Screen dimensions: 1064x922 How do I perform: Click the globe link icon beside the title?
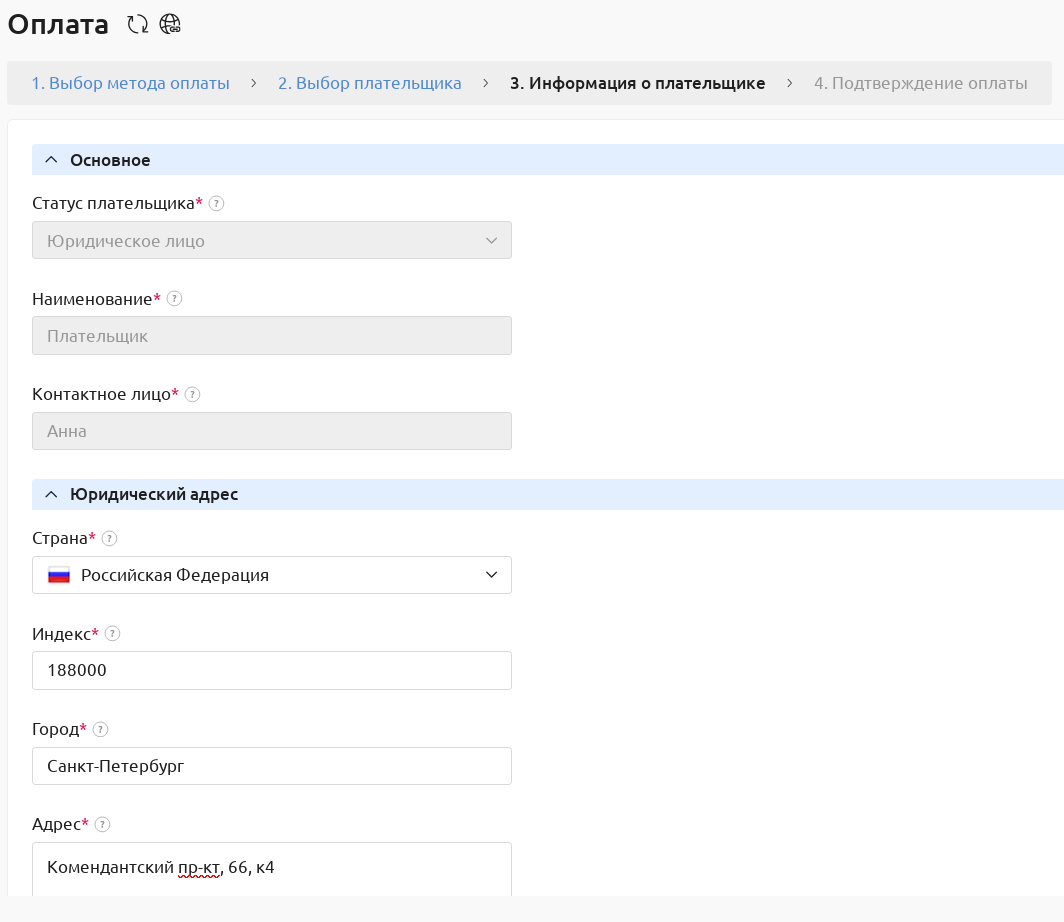coord(170,25)
